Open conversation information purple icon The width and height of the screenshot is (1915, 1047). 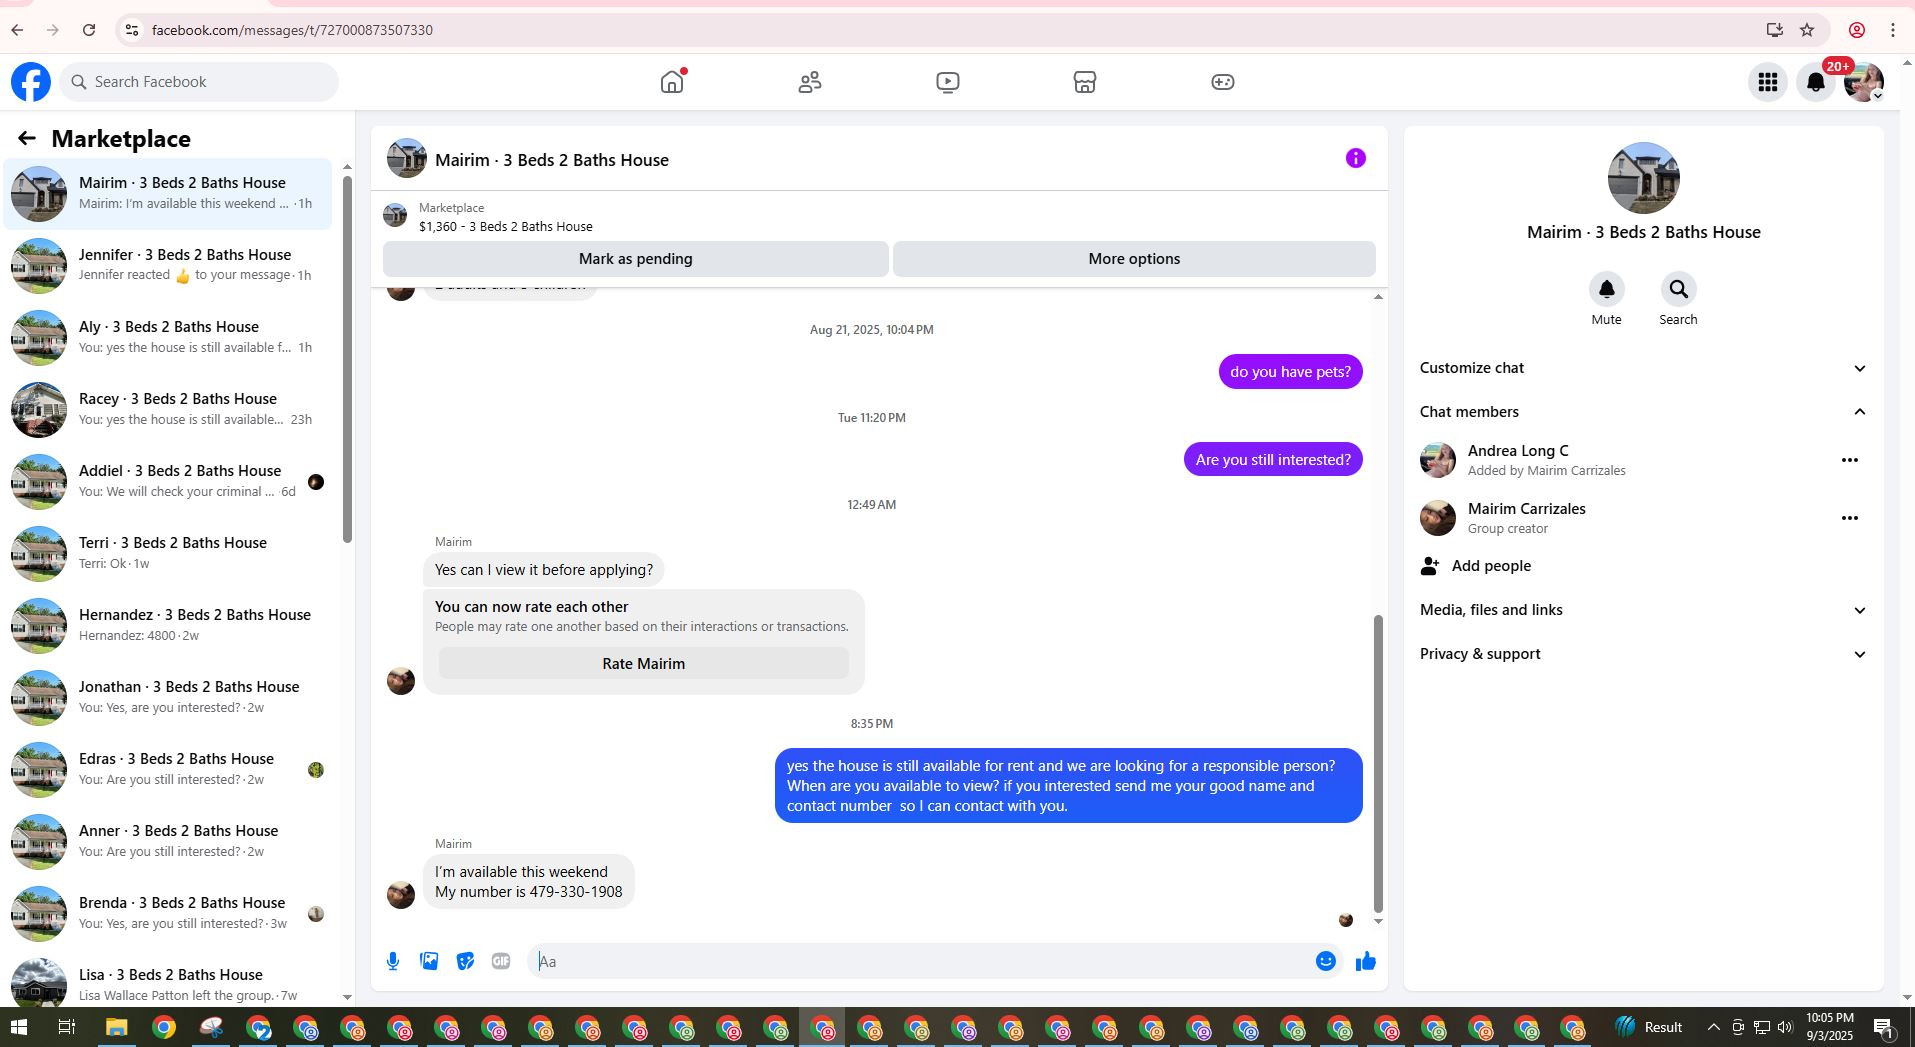click(x=1356, y=158)
